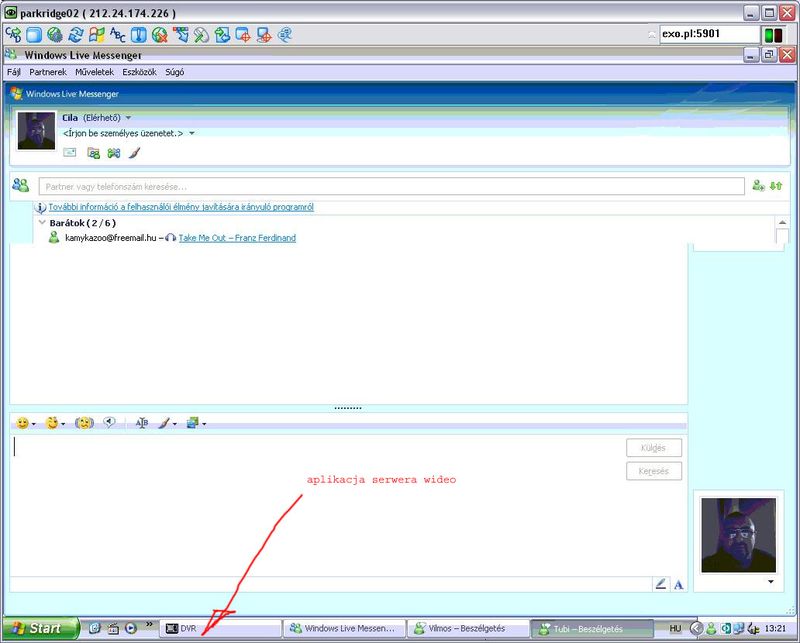Screen dimensions: 800x643
Task: Open the Fájl menu
Action: pyautogui.click(x=14, y=72)
